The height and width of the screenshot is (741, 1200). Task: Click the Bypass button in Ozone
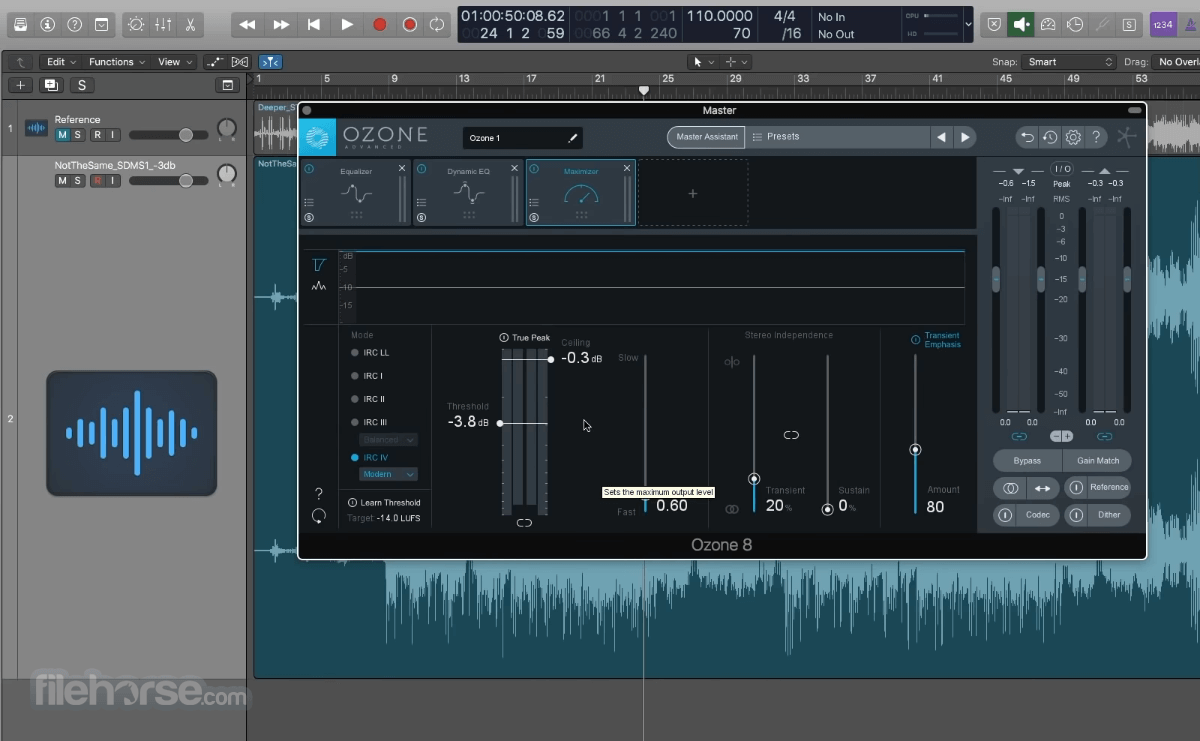click(1027, 461)
